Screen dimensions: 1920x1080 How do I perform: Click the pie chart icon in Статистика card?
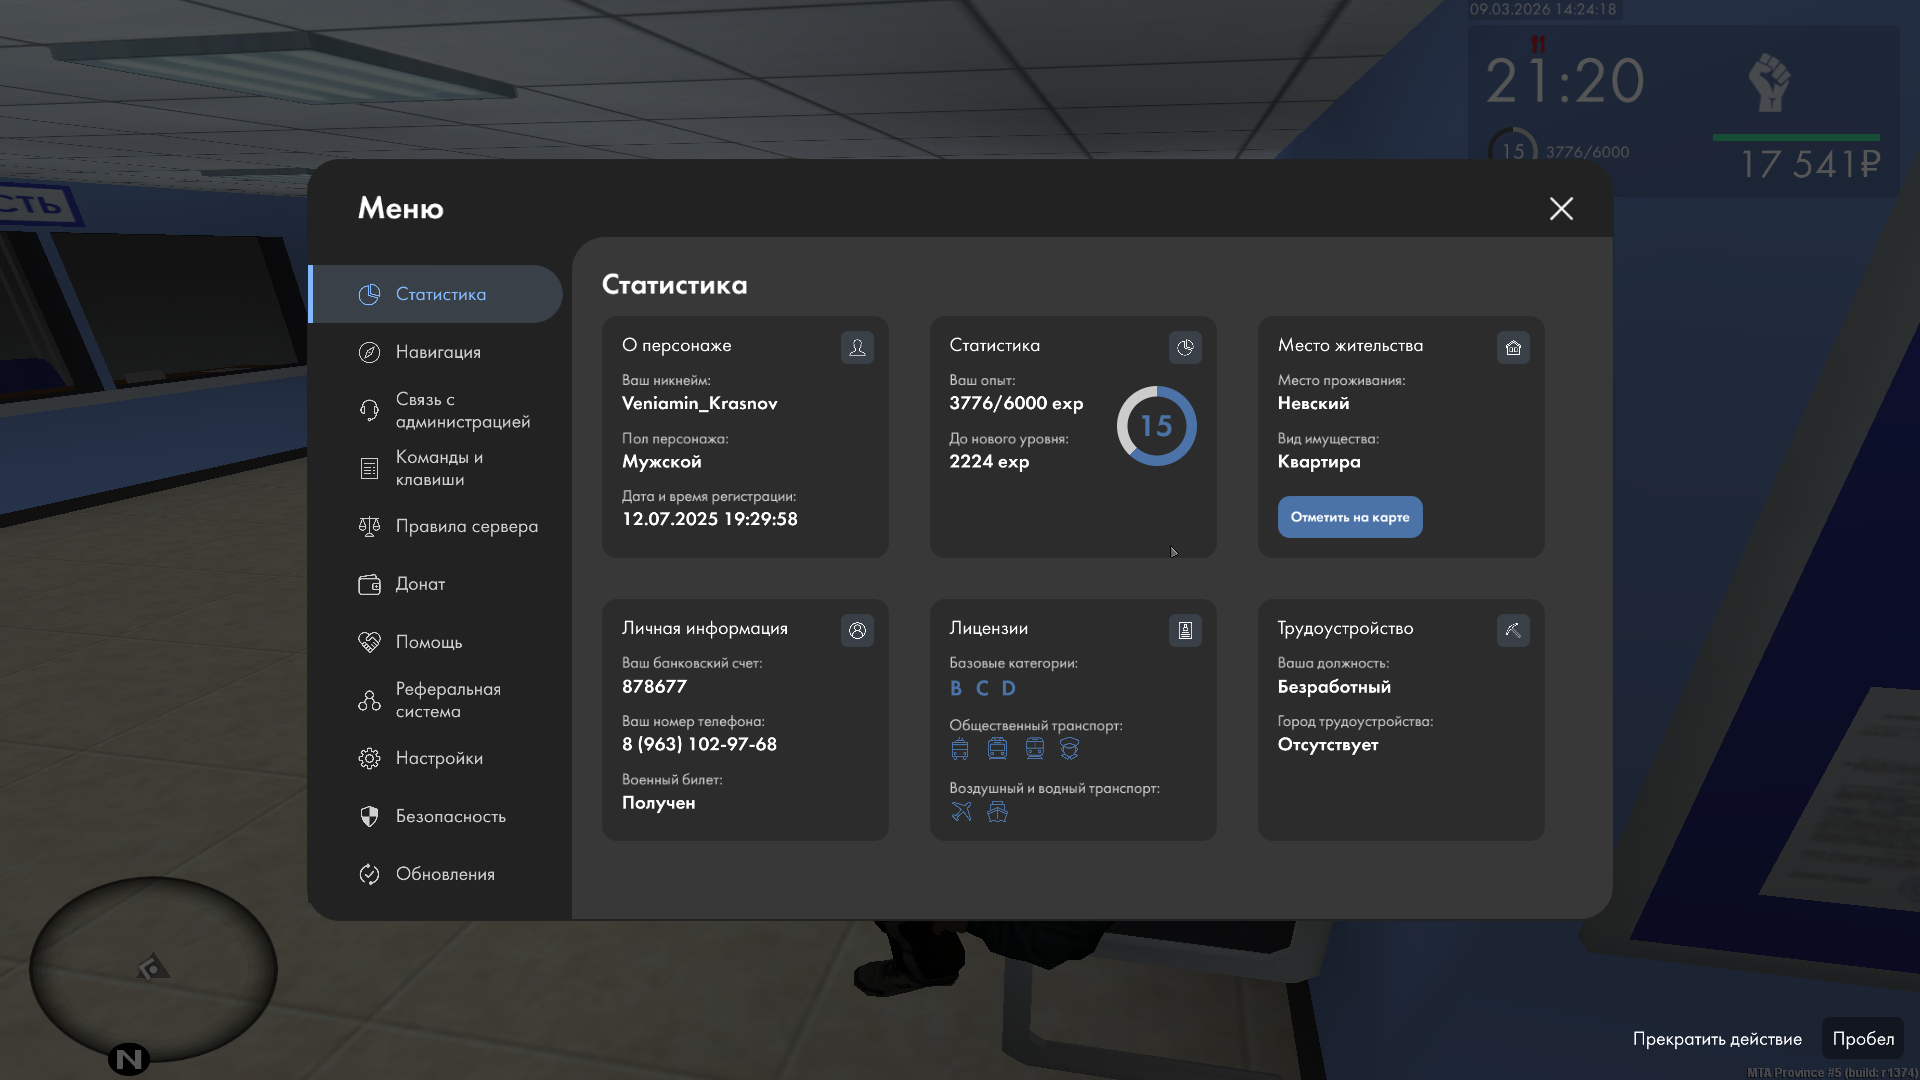coord(1185,347)
